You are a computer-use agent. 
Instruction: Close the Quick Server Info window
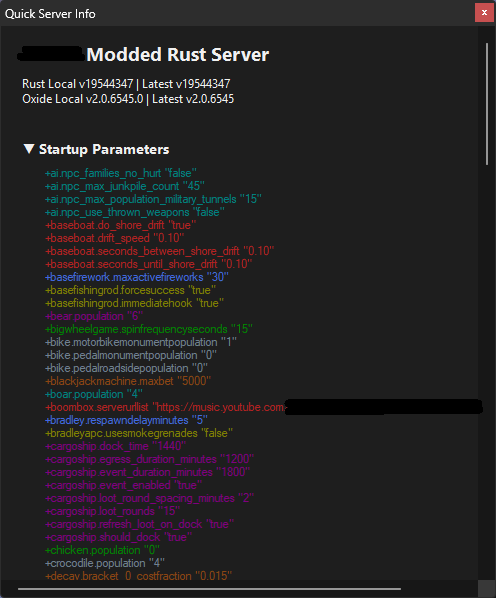(x=484, y=13)
